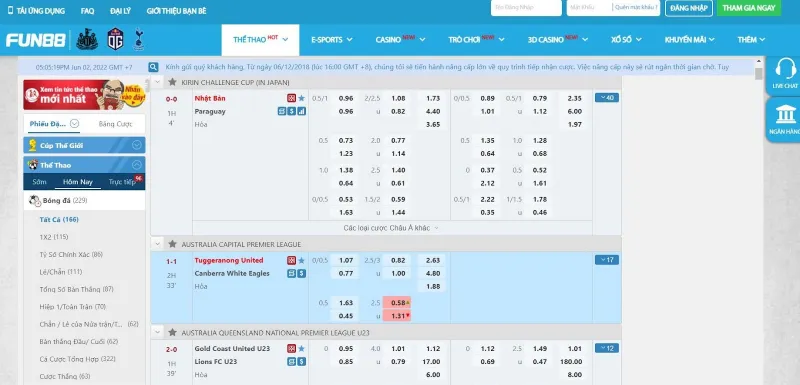The image size is (800, 385).
Task: Open the Live Chat headset icon
Action: click(x=785, y=69)
